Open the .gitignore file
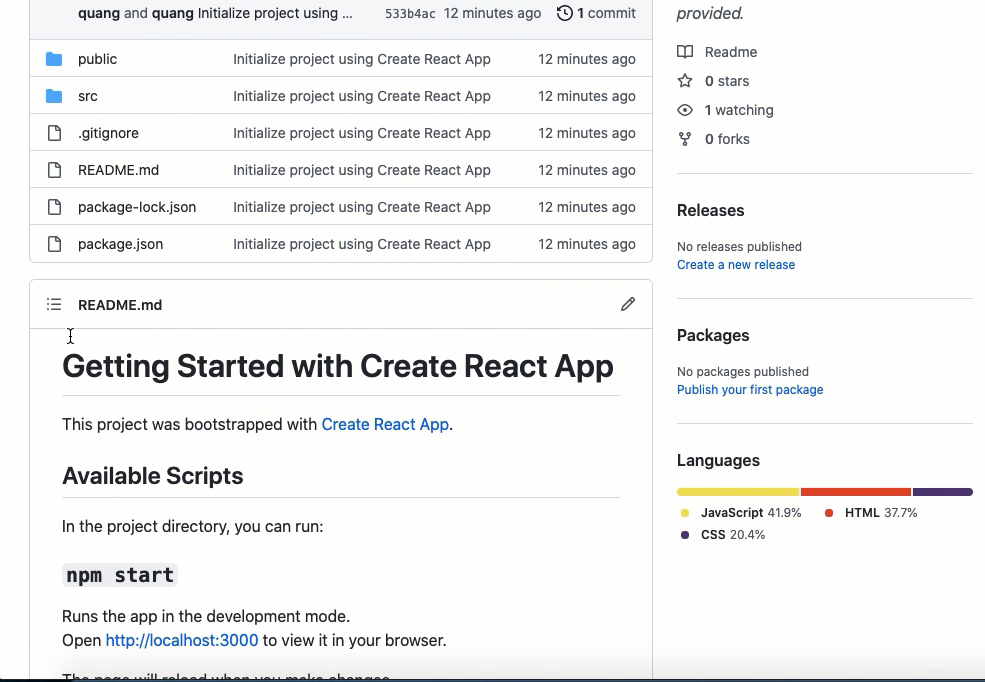985x682 pixels. pos(108,133)
